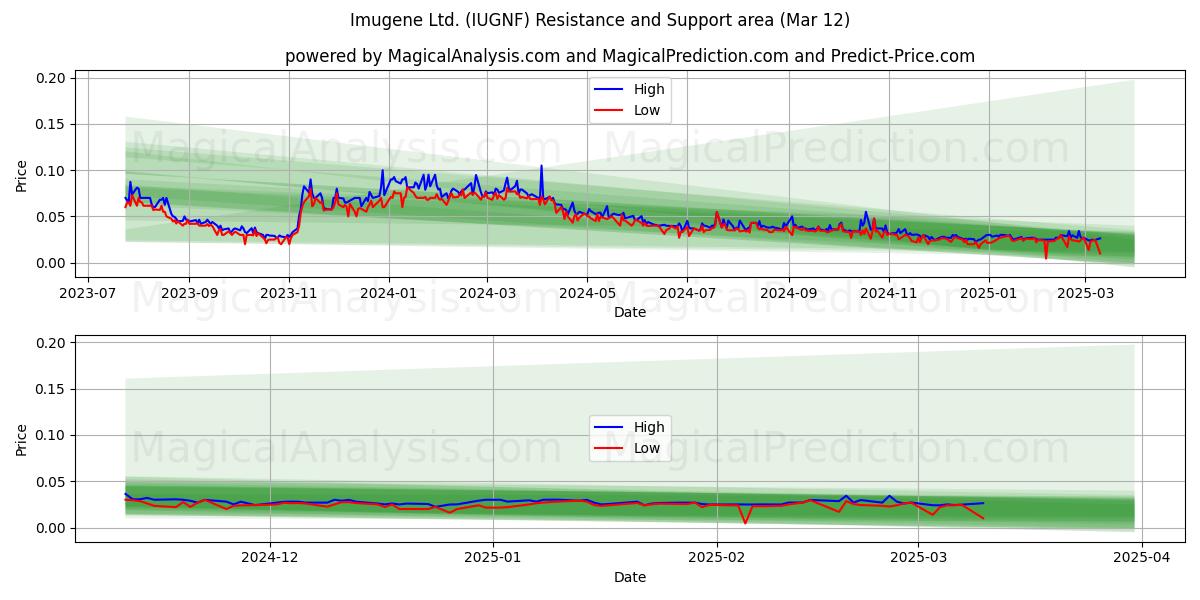Click the '2024-01' tick label on upper chart
The image size is (1200, 600).
tap(389, 293)
